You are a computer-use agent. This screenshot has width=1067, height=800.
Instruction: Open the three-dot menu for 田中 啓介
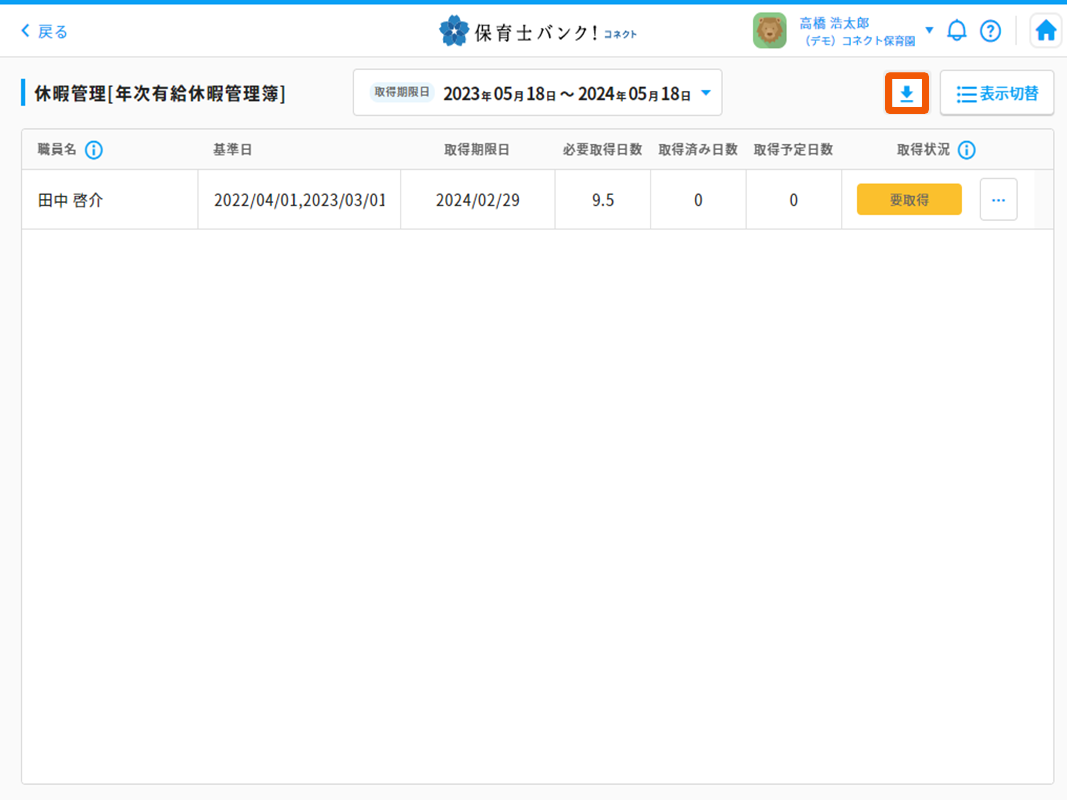[998, 200]
